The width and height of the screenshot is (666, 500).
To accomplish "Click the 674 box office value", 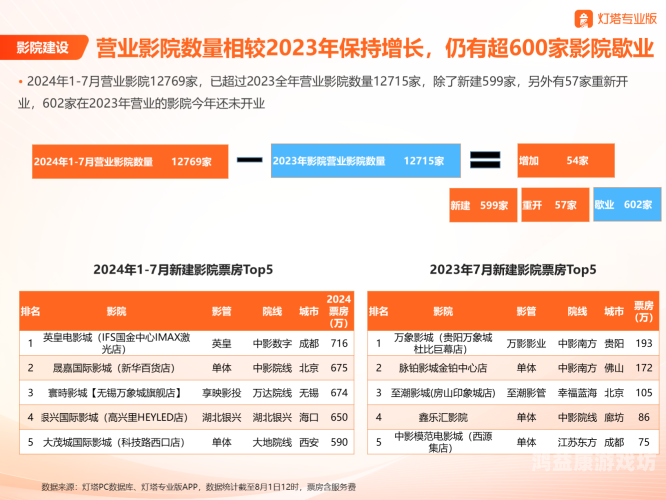I will 339,393.
